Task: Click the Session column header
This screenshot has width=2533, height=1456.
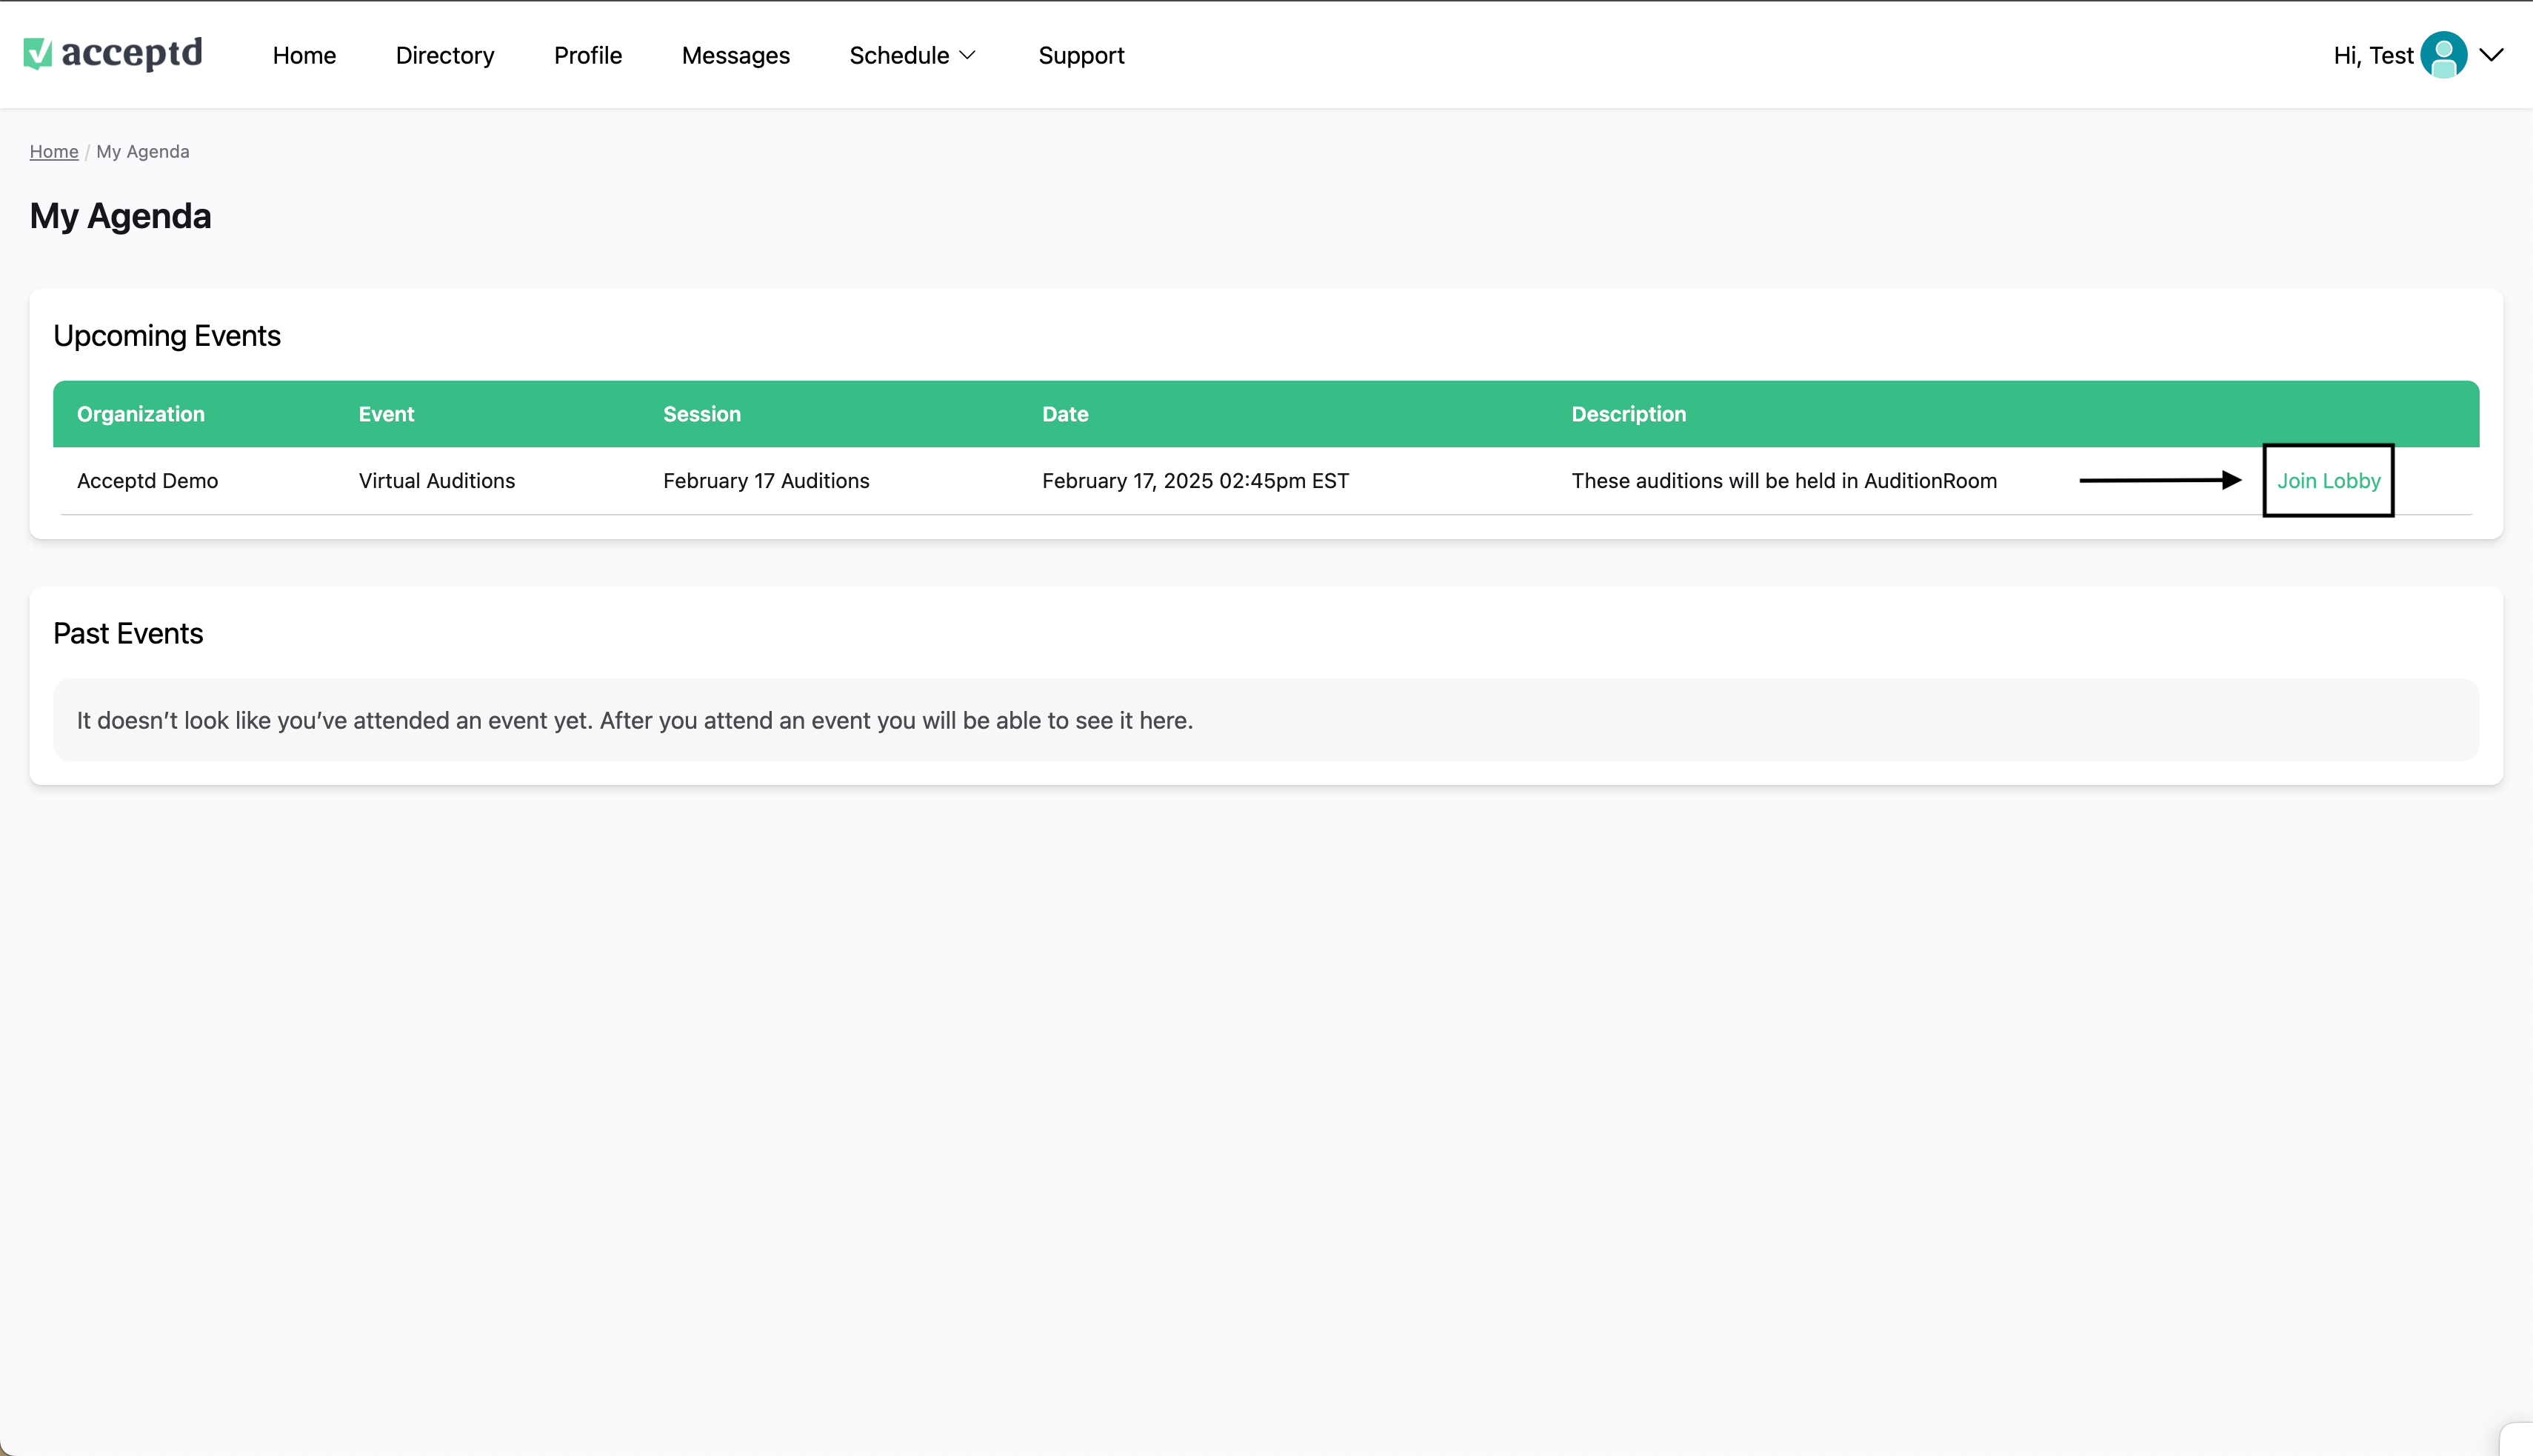Action: tap(702, 414)
